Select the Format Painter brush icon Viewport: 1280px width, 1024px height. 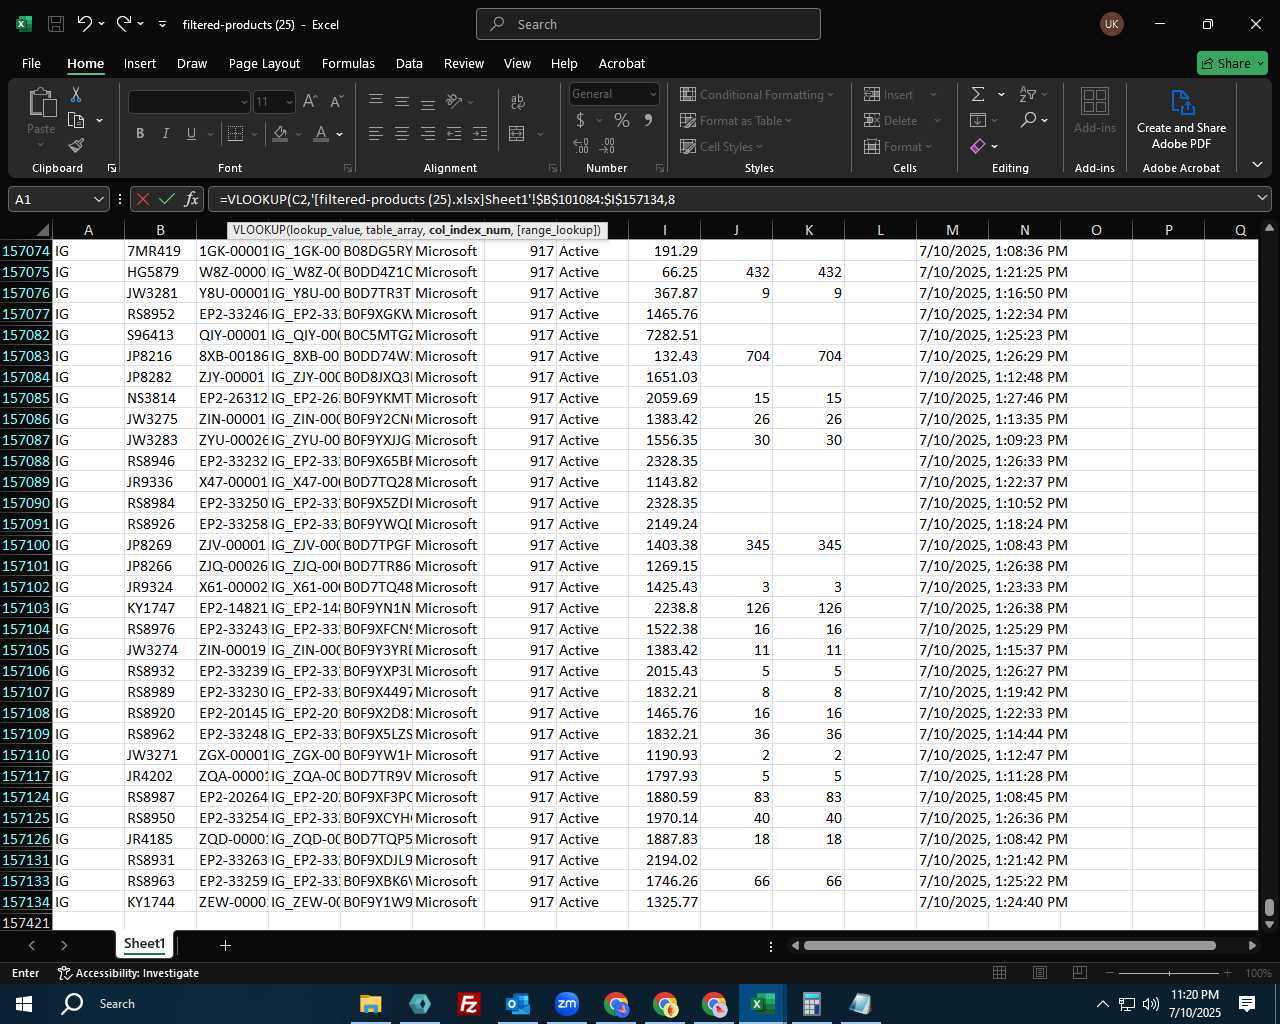coord(76,146)
